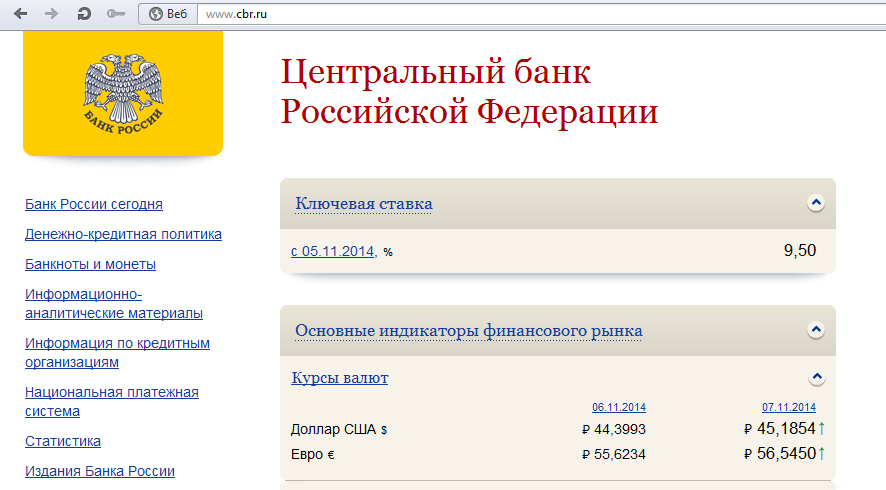Open the Статистика section
The image size is (886, 490).
click(x=63, y=441)
